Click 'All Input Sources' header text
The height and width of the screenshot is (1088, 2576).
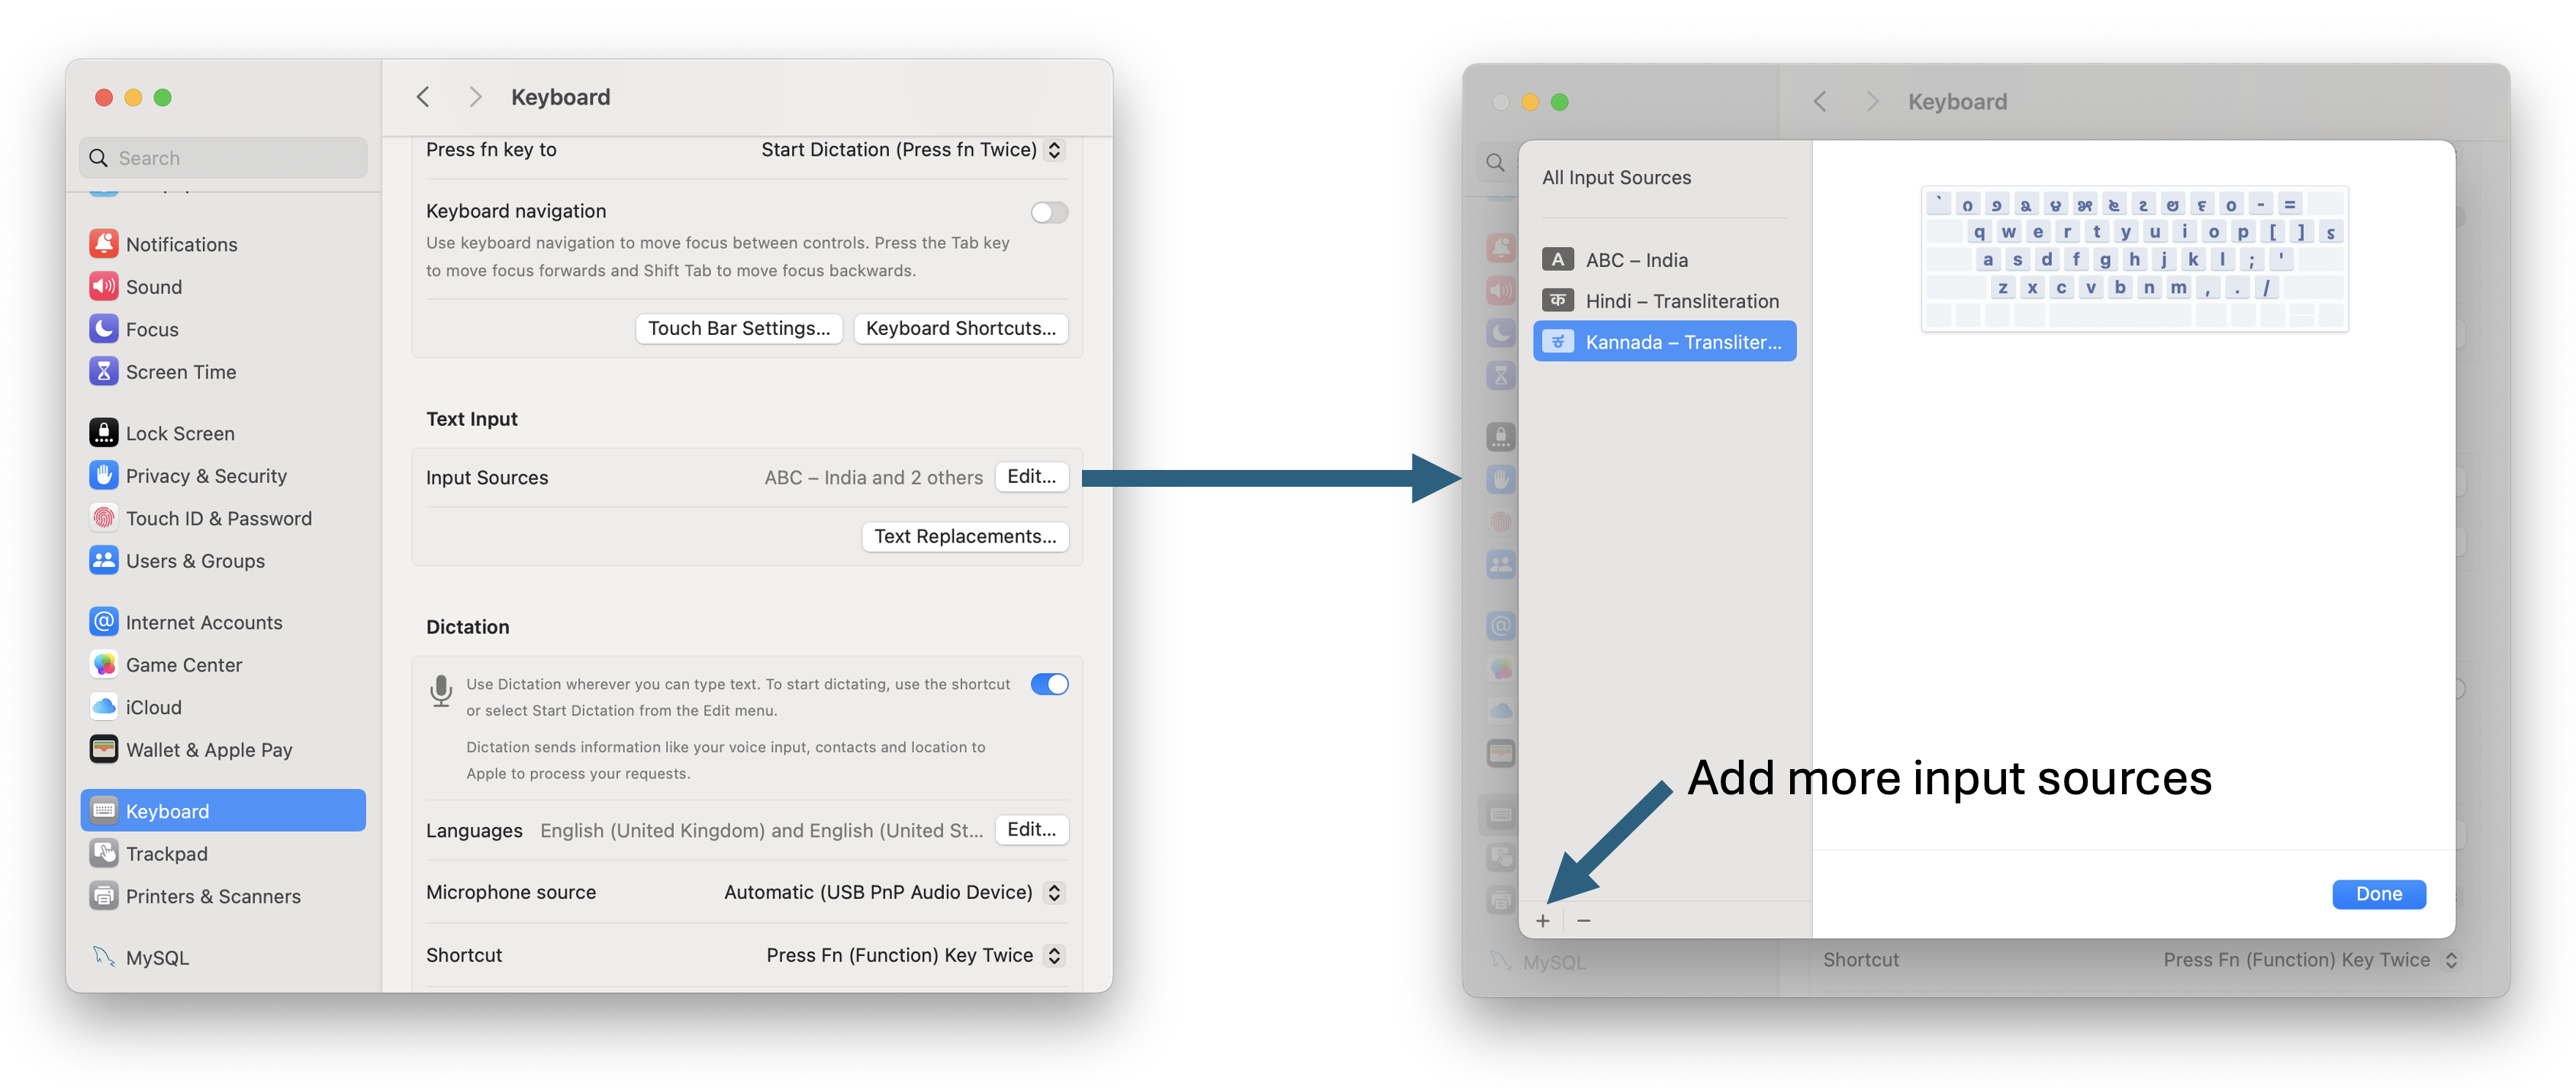(1616, 178)
